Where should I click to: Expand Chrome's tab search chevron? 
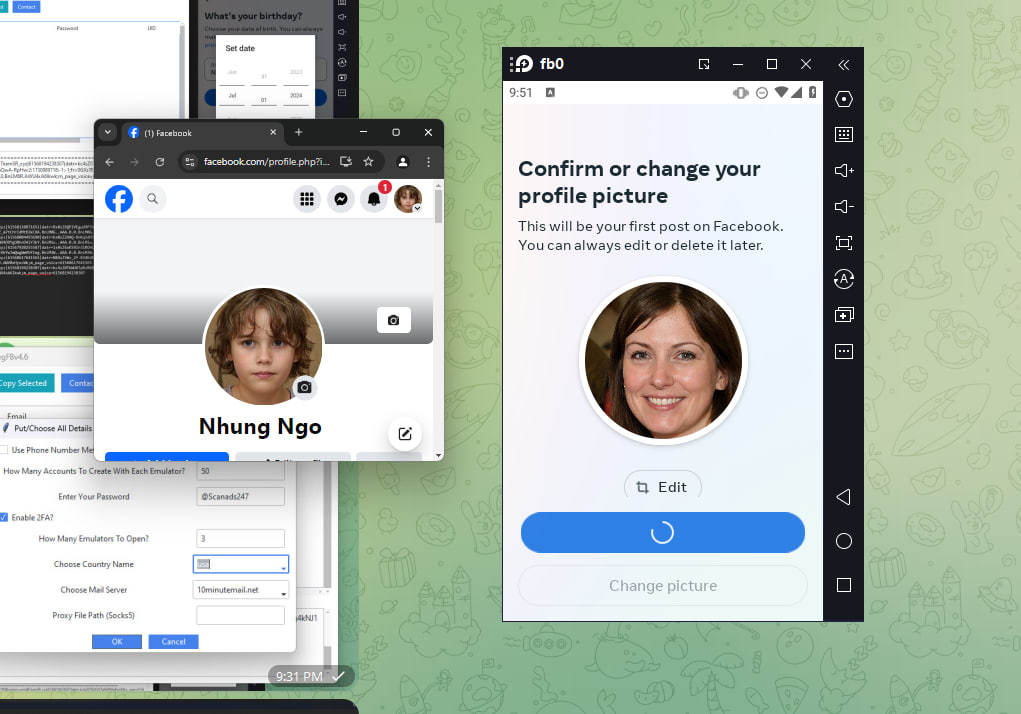108,132
